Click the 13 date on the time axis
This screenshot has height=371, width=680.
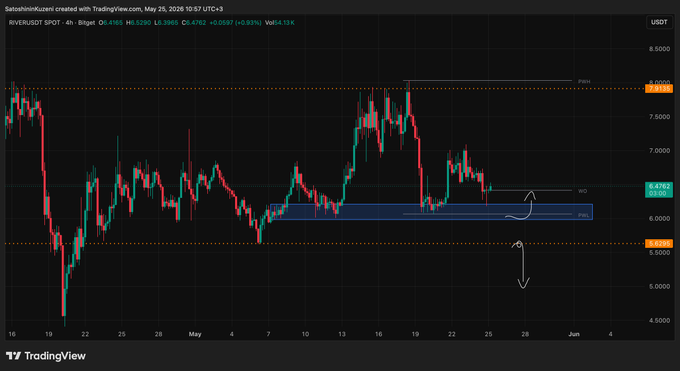point(342,334)
